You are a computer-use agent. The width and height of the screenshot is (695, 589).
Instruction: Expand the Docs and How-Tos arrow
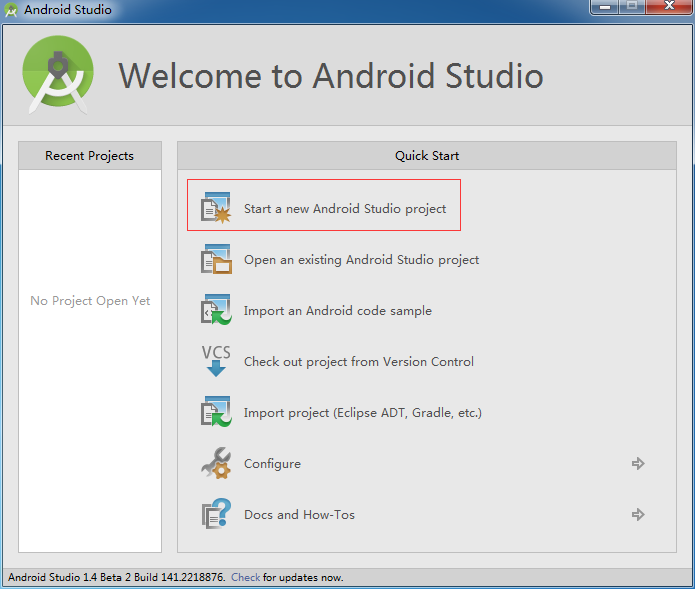click(638, 515)
